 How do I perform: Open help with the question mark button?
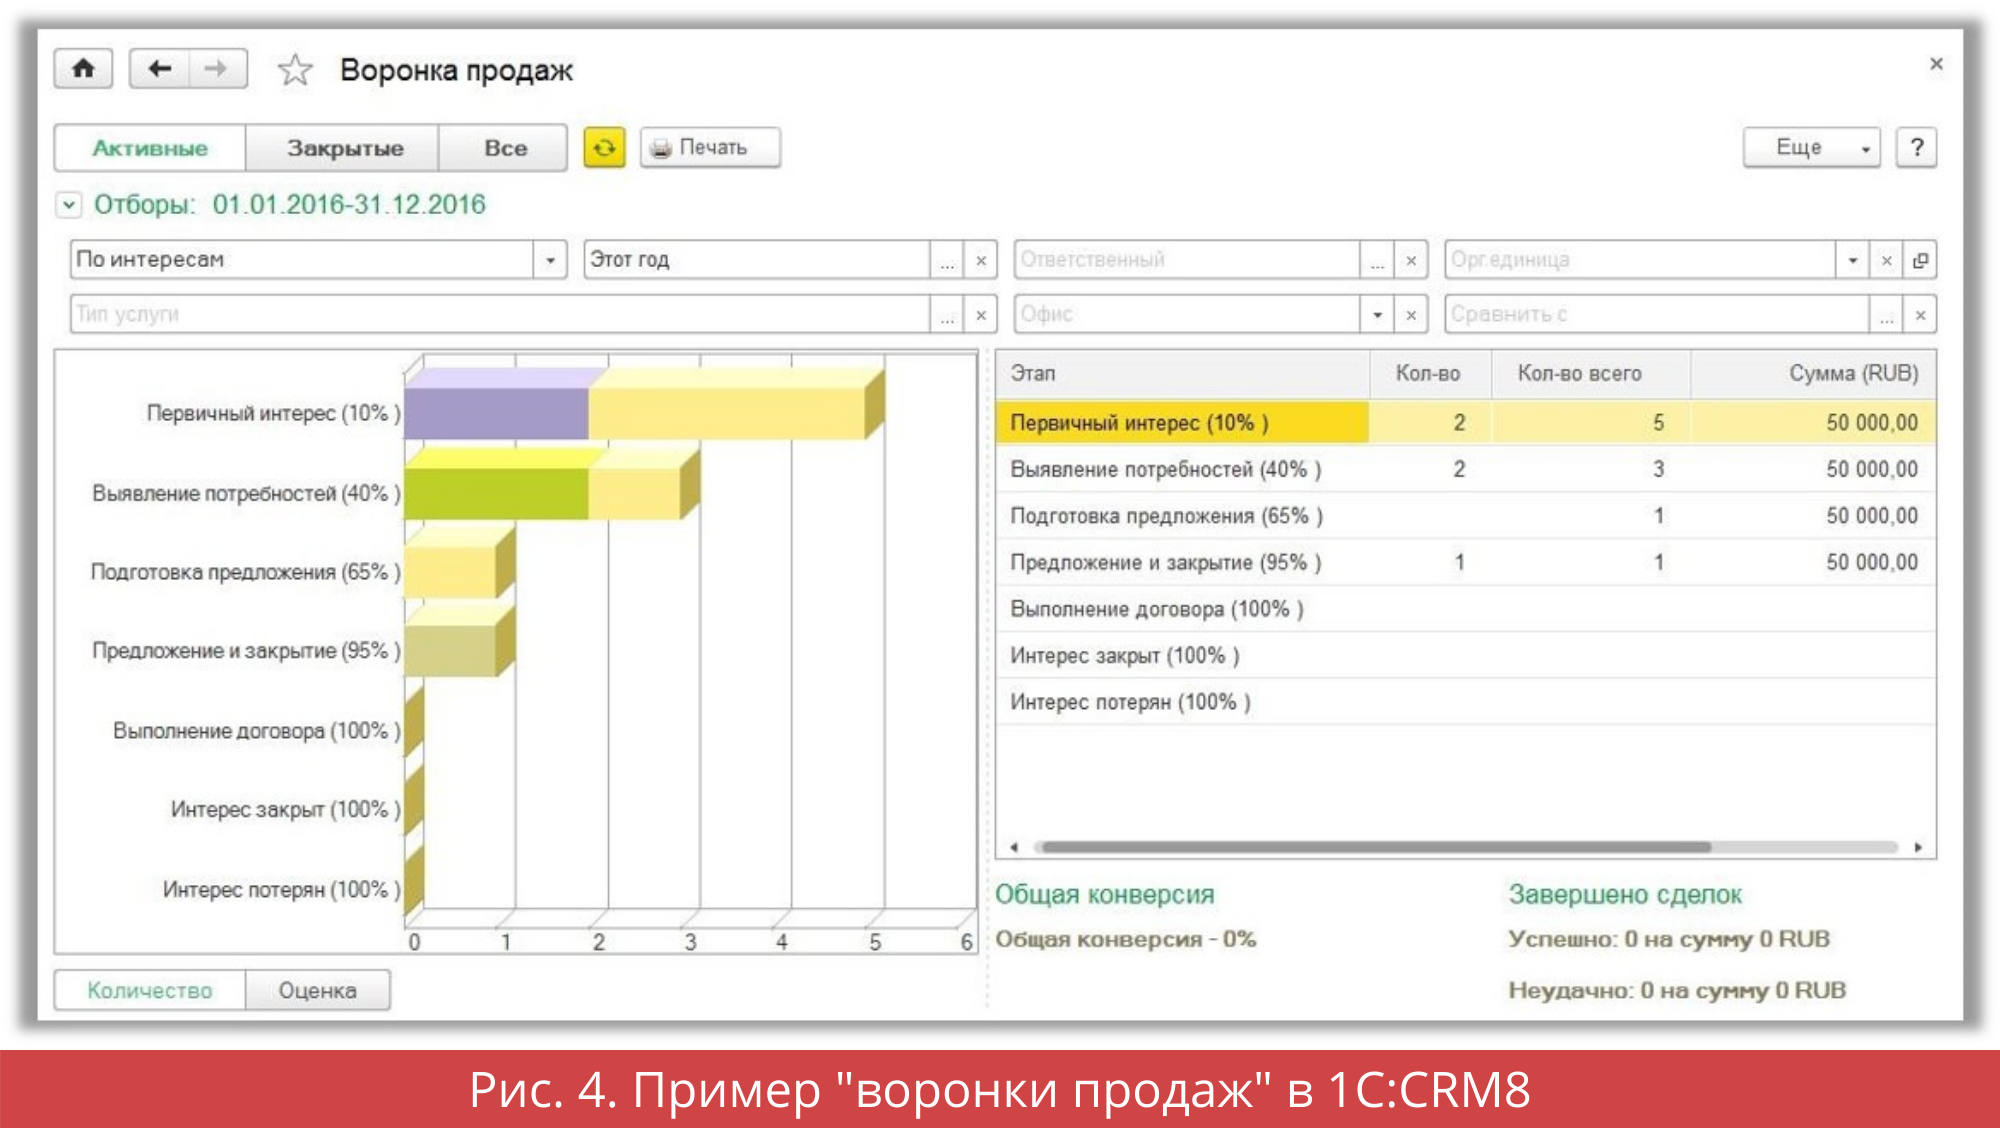(x=1916, y=148)
